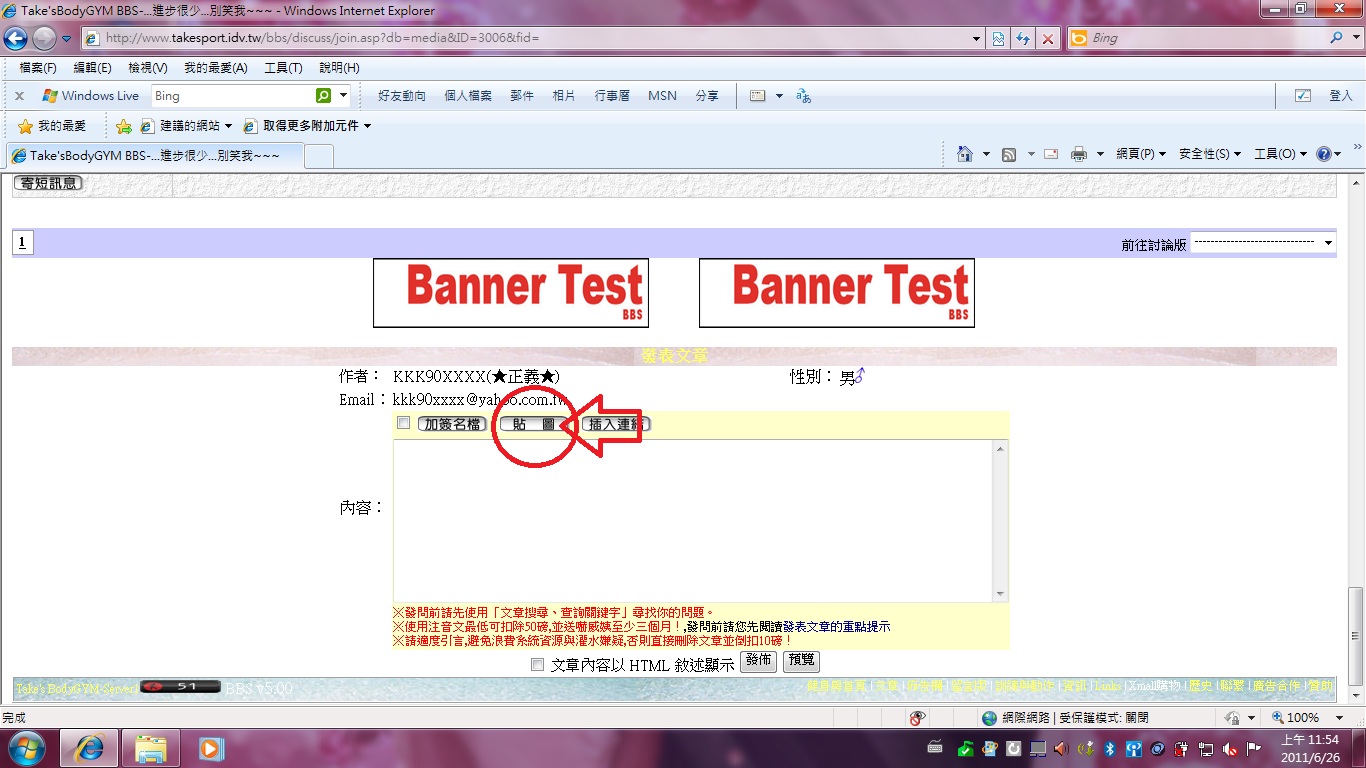Close the Windows Live toolbar with X
Image resolution: width=1366 pixels, height=768 pixels.
pos(19,96)
